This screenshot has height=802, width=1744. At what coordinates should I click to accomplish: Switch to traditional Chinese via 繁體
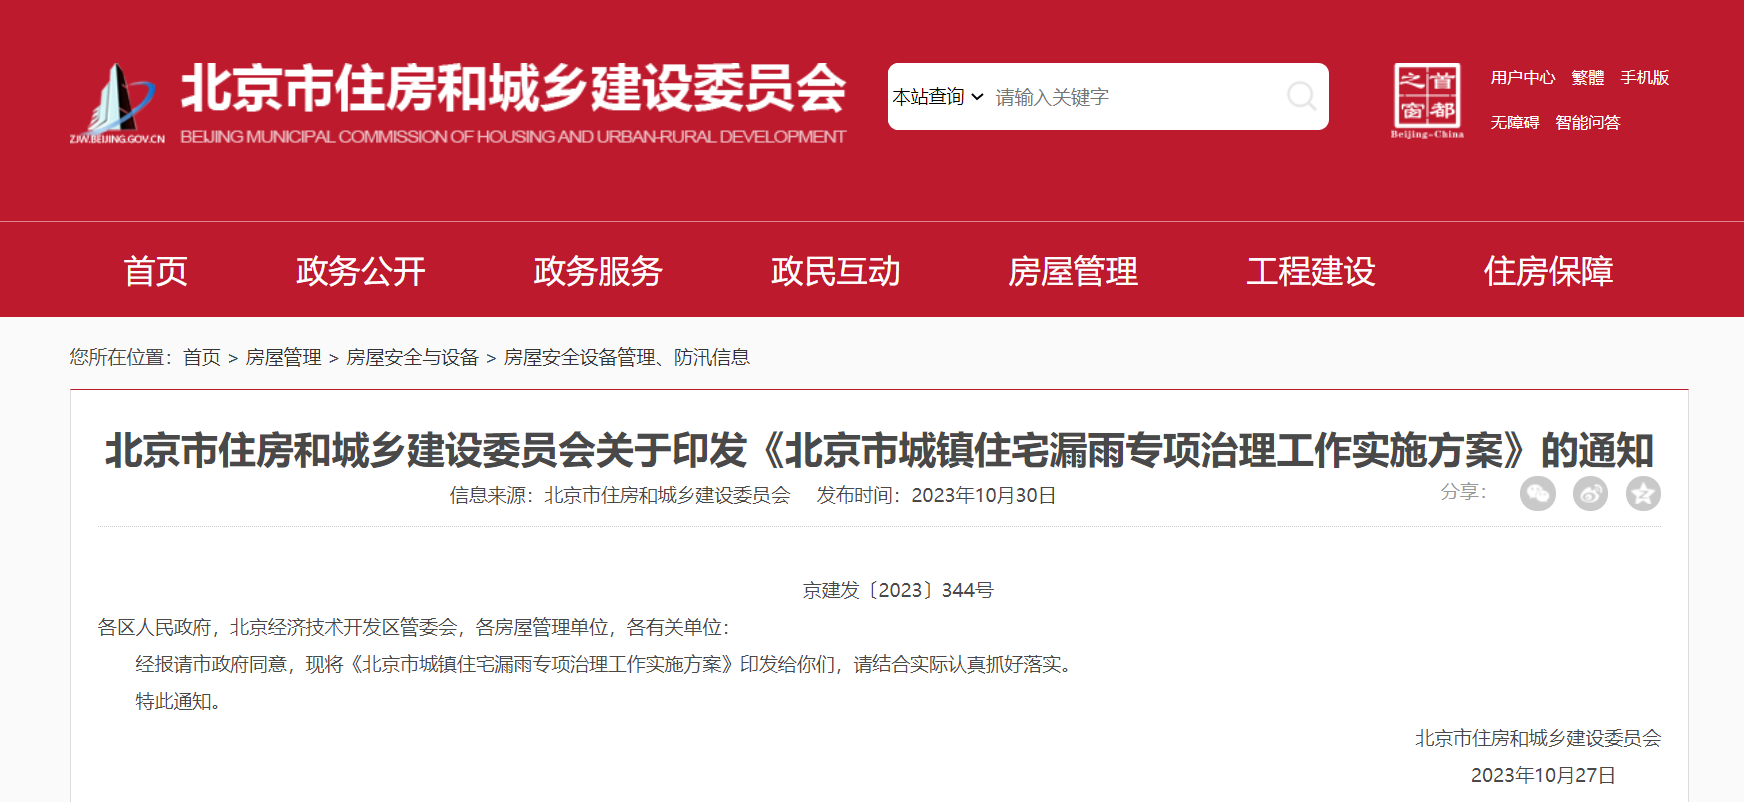coord(1587,78)
